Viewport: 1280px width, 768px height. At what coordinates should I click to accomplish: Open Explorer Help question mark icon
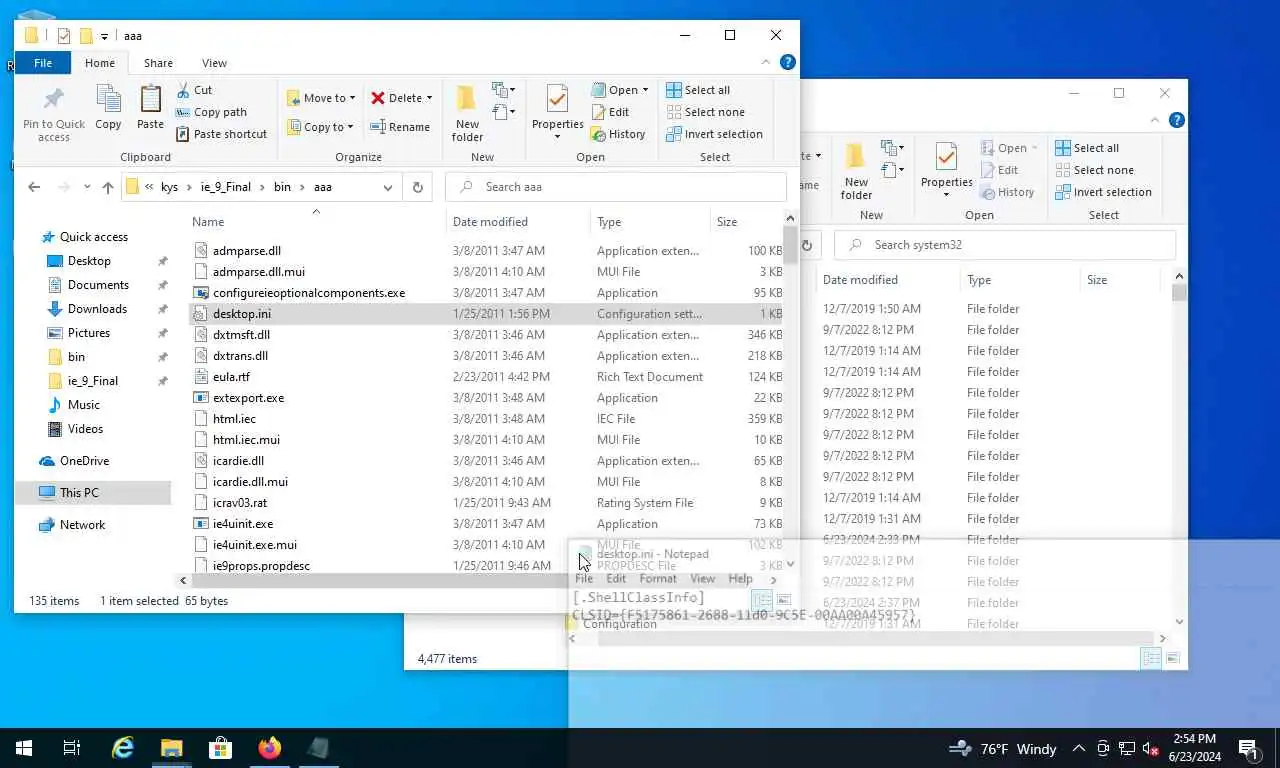pyautogui.click(x=788, y=62)
